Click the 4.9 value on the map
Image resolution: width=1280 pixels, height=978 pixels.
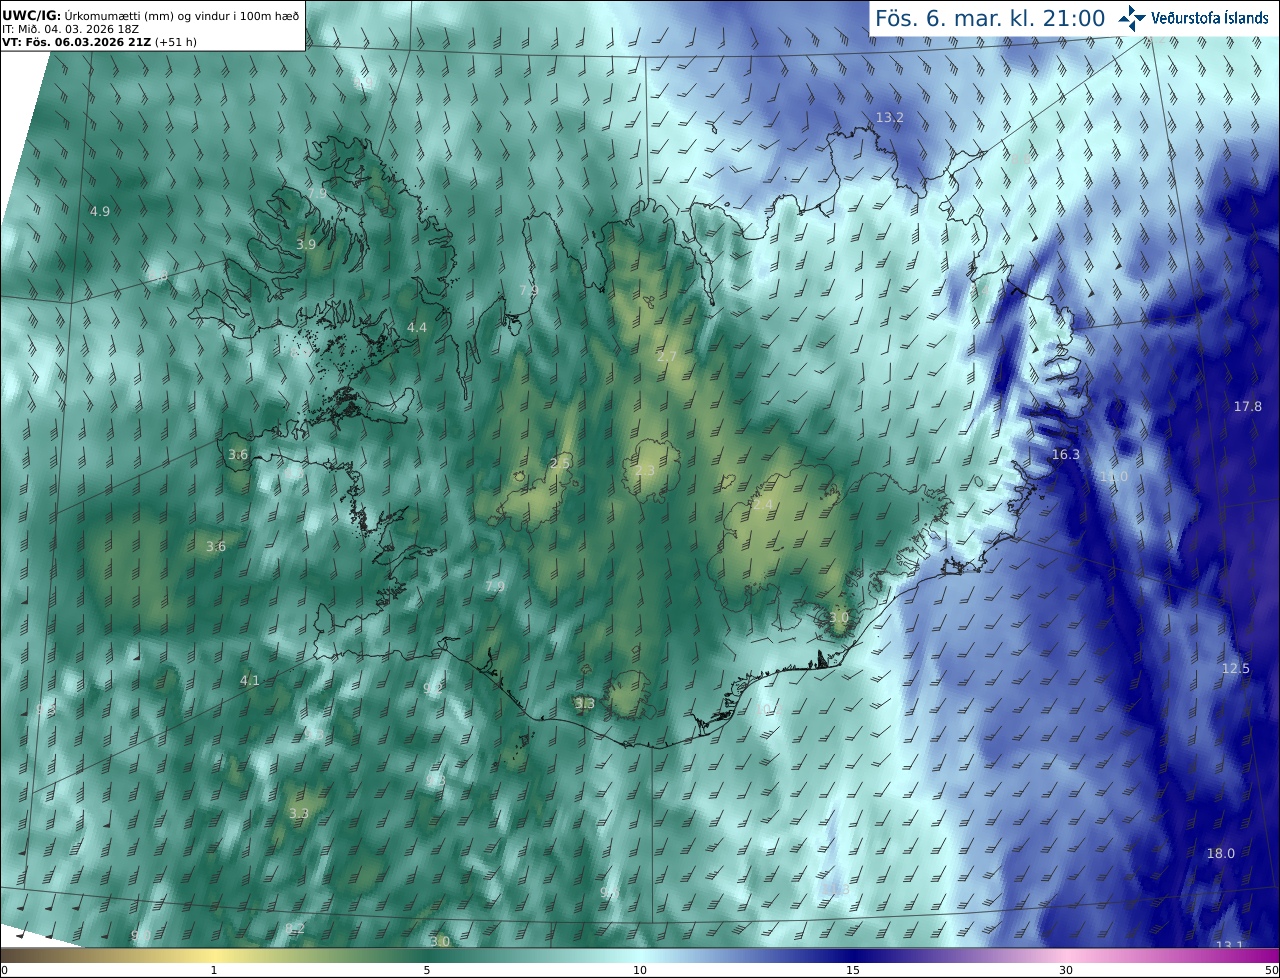(100, 211)
